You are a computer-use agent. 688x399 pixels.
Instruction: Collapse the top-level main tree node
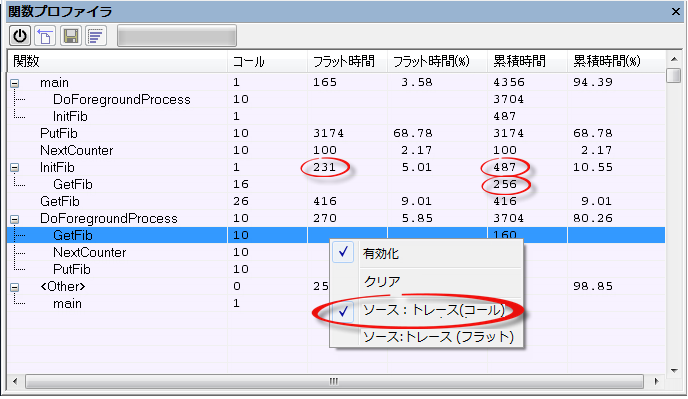(x=14, y=83)
